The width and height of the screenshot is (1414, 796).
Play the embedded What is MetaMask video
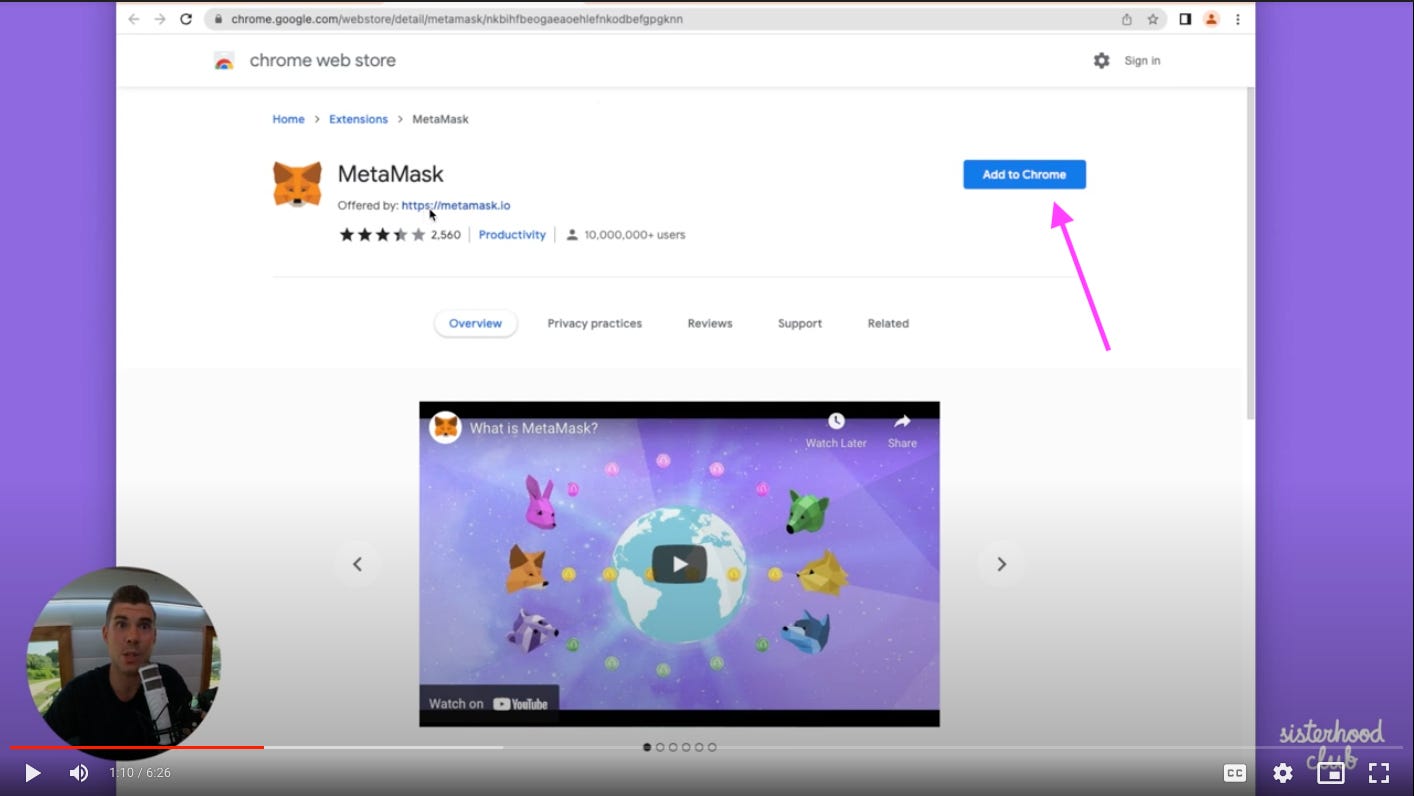click(x=680, y=564)
